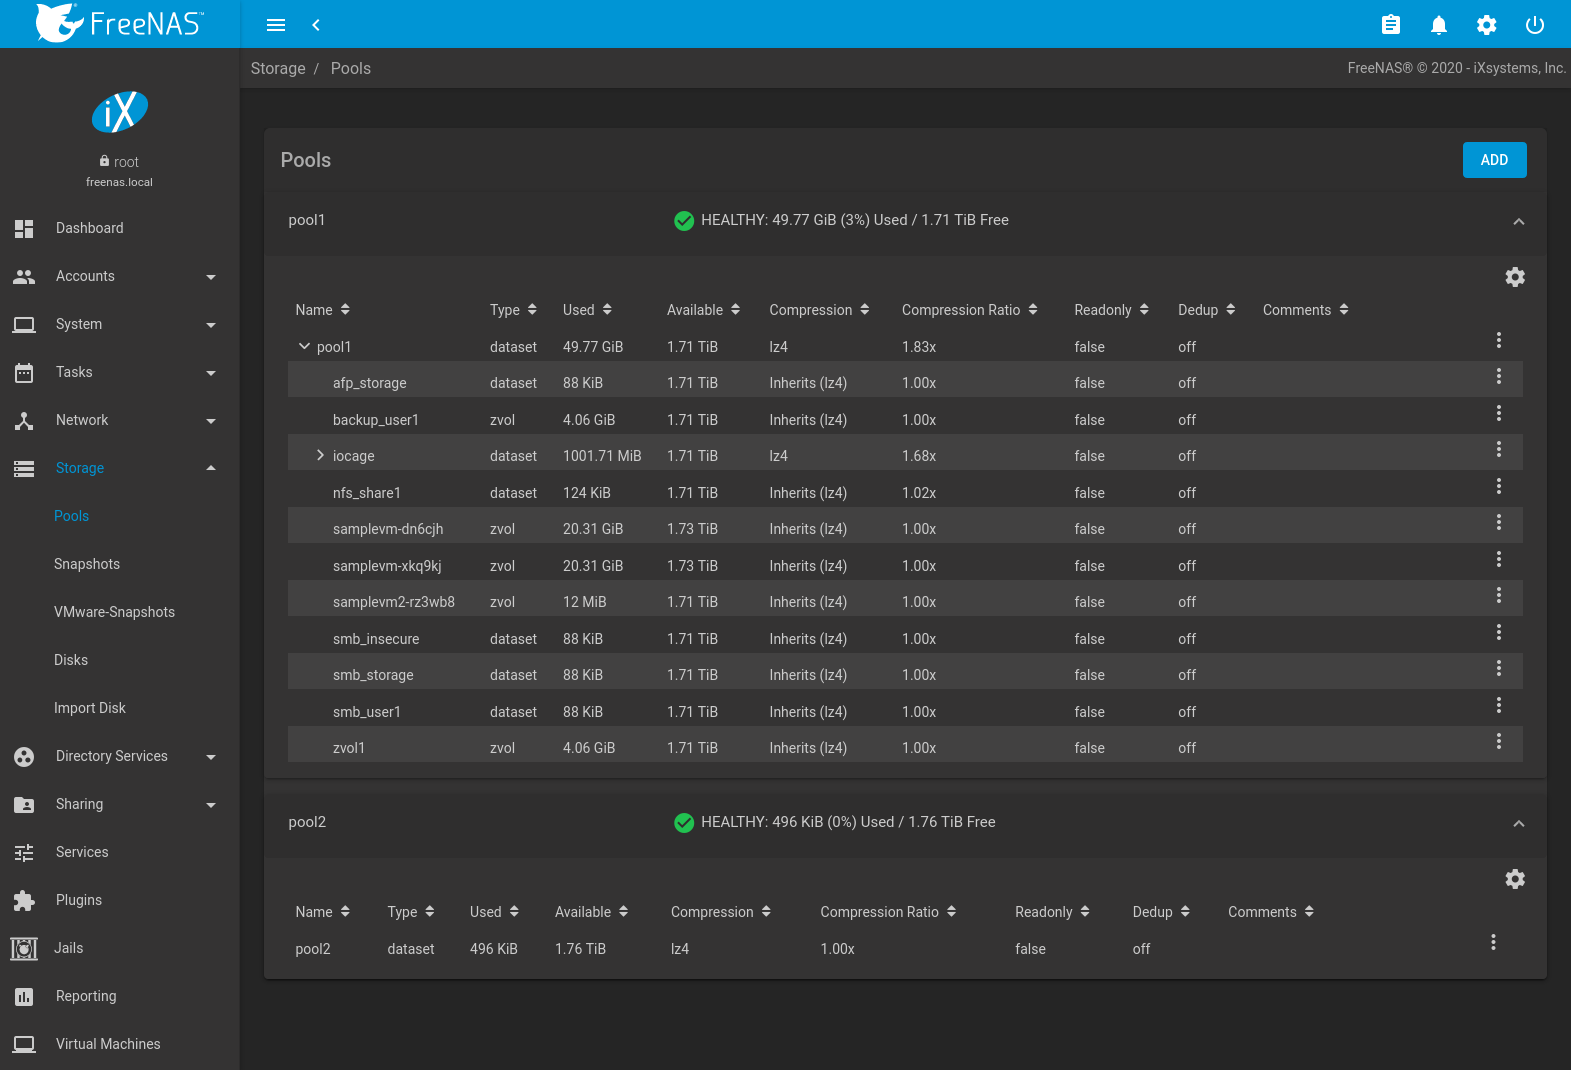Open the settings gear in top bar
This screenshot has height=1070, width=1571.
1486,25
